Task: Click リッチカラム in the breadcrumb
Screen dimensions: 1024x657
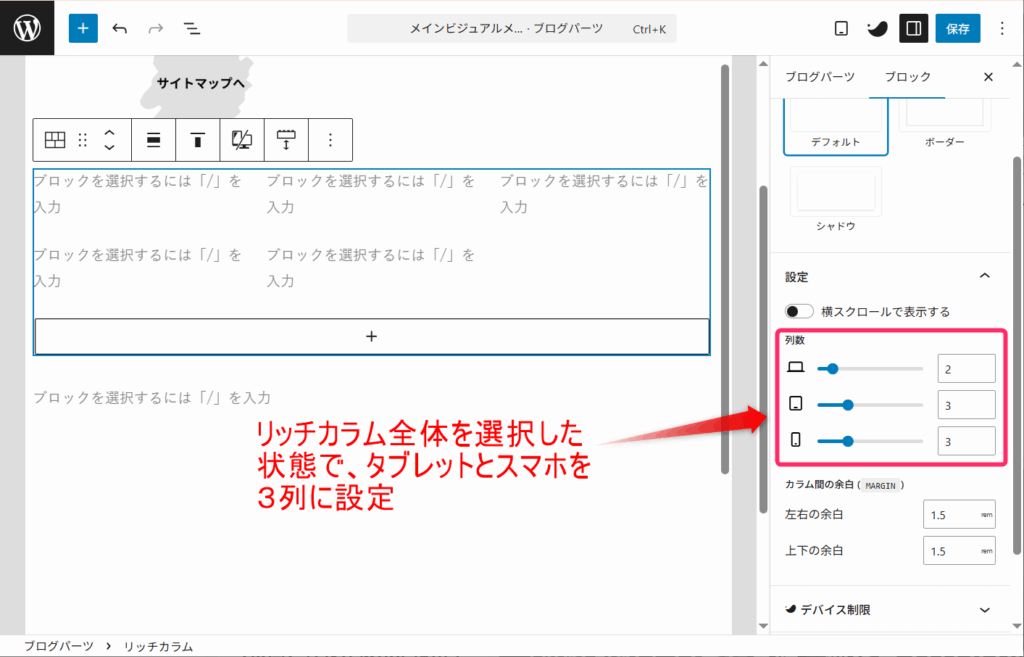Action: click(158, 647)
